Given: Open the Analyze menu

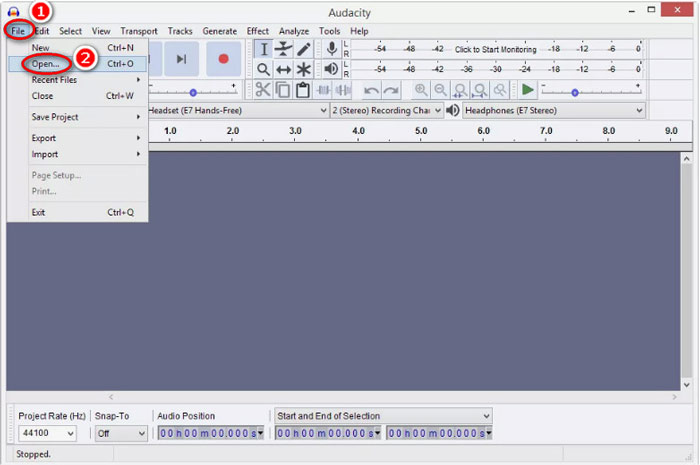Looking at the screenshot, I should (x=294, y=31).
